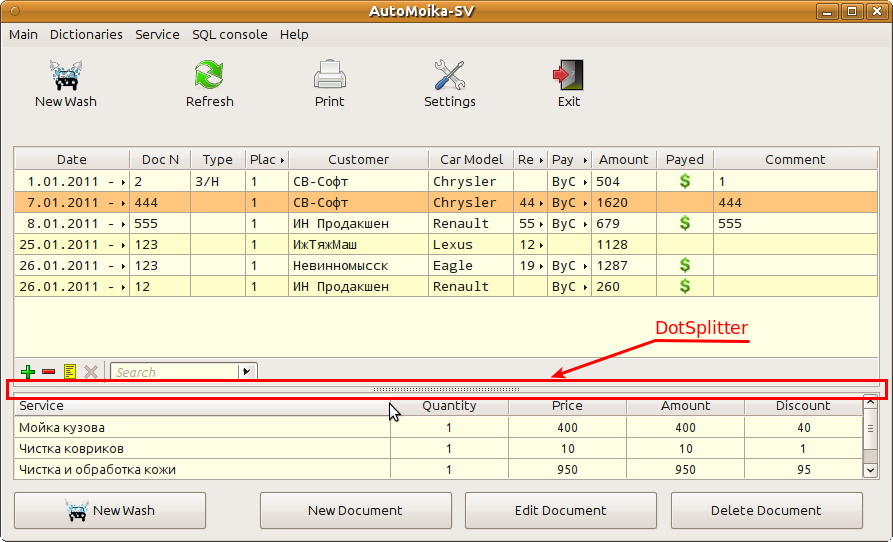Image resolution: width=893 pixels, height=542 pixels.
Task: Click the Exit door icon
Action: coord(568,76)
